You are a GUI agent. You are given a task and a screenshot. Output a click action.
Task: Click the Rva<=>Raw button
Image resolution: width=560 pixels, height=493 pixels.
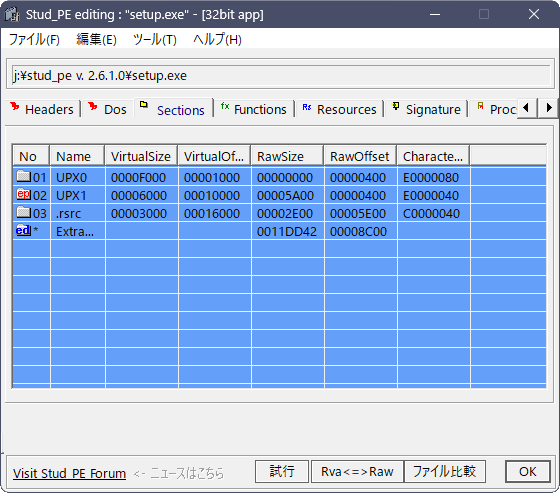click(357, 472)
